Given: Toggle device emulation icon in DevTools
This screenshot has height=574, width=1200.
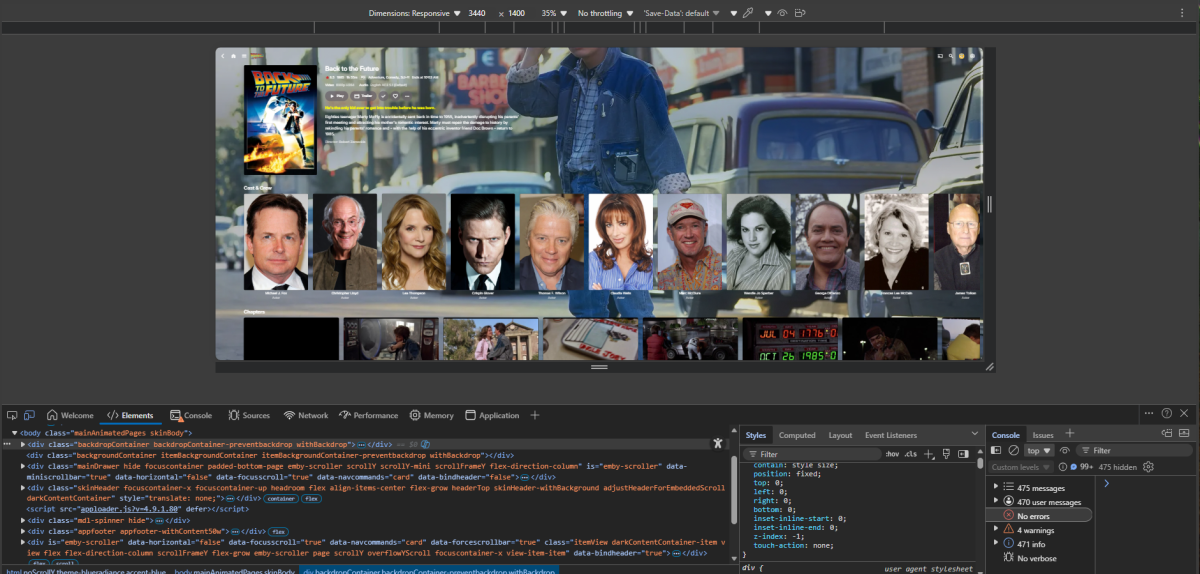Looking at the screenshot, I should [29, 415].
